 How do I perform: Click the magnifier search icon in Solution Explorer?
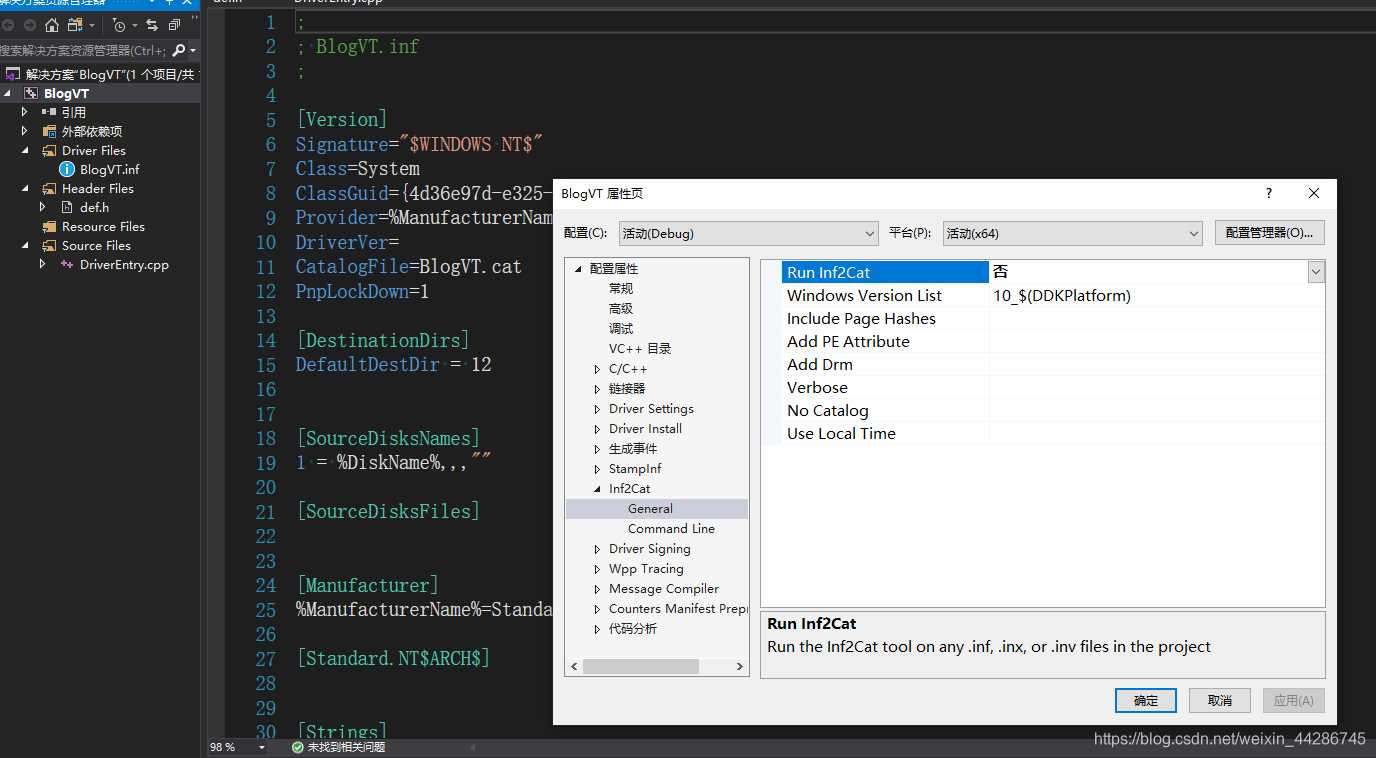click(x=178, y=50)
